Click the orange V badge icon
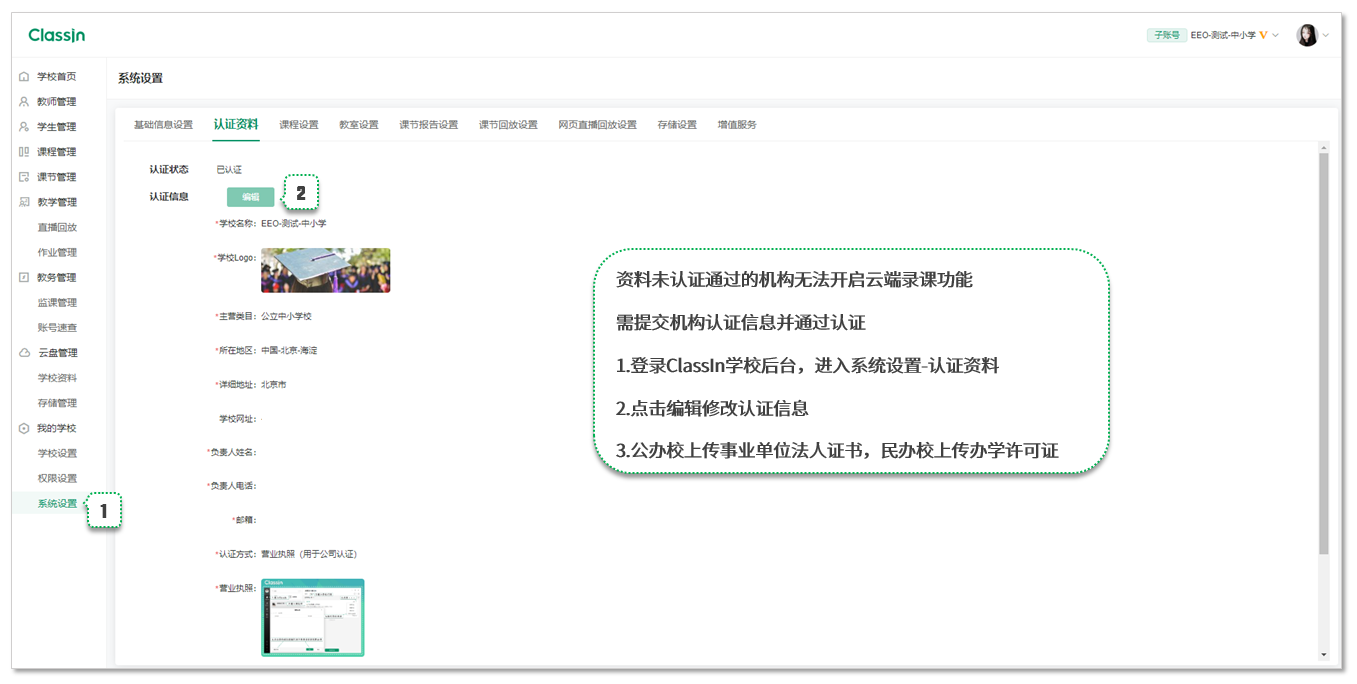Viewport: 1357px width, 684px height. 1263,35
